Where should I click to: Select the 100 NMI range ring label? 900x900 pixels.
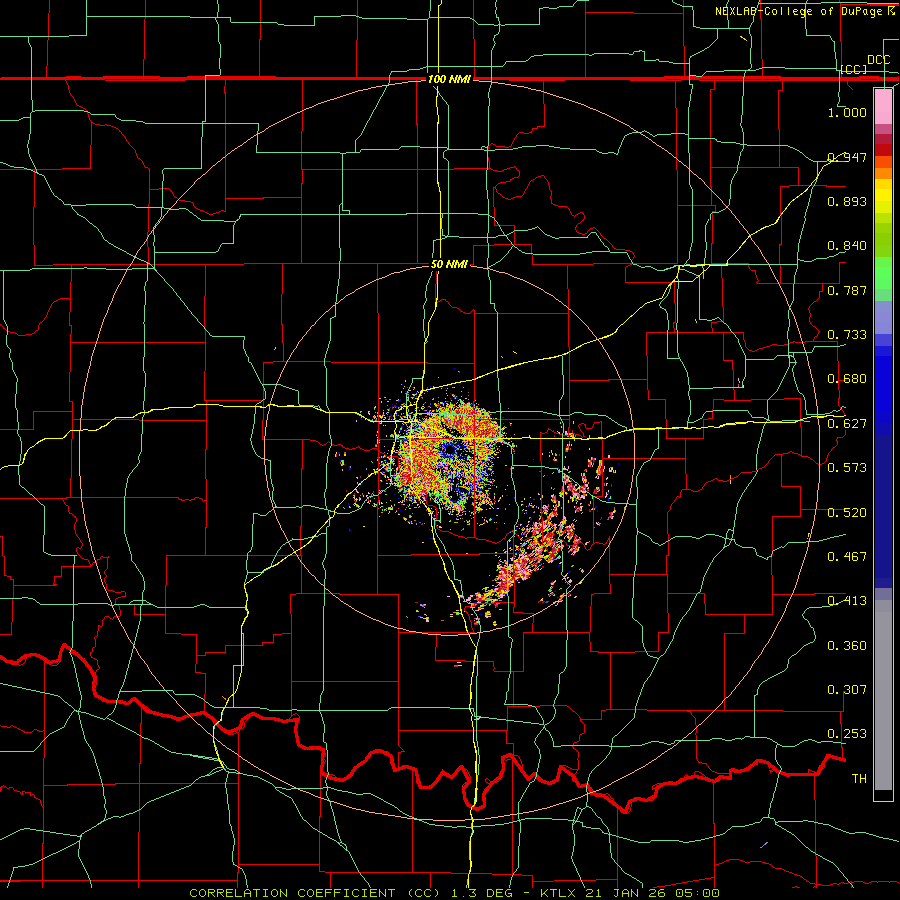click(x=449, y=79)
